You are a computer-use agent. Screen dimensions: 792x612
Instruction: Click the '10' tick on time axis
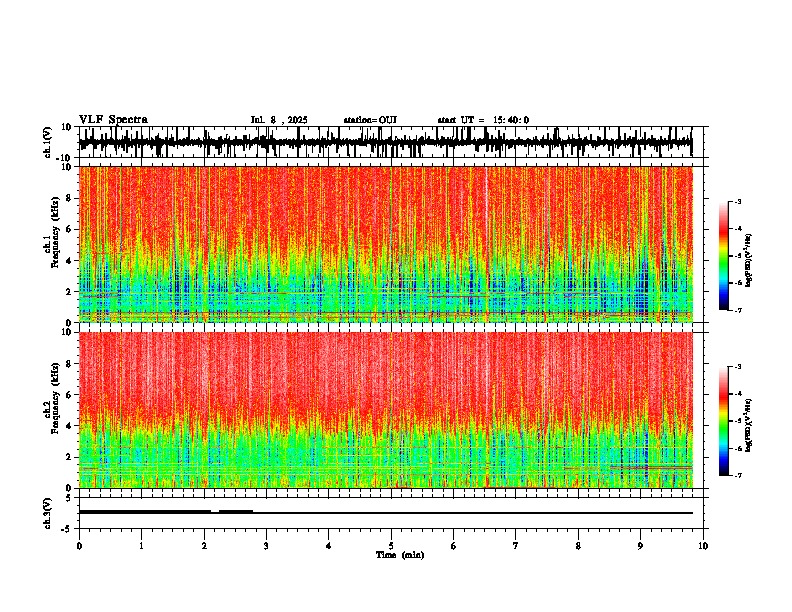703,546
